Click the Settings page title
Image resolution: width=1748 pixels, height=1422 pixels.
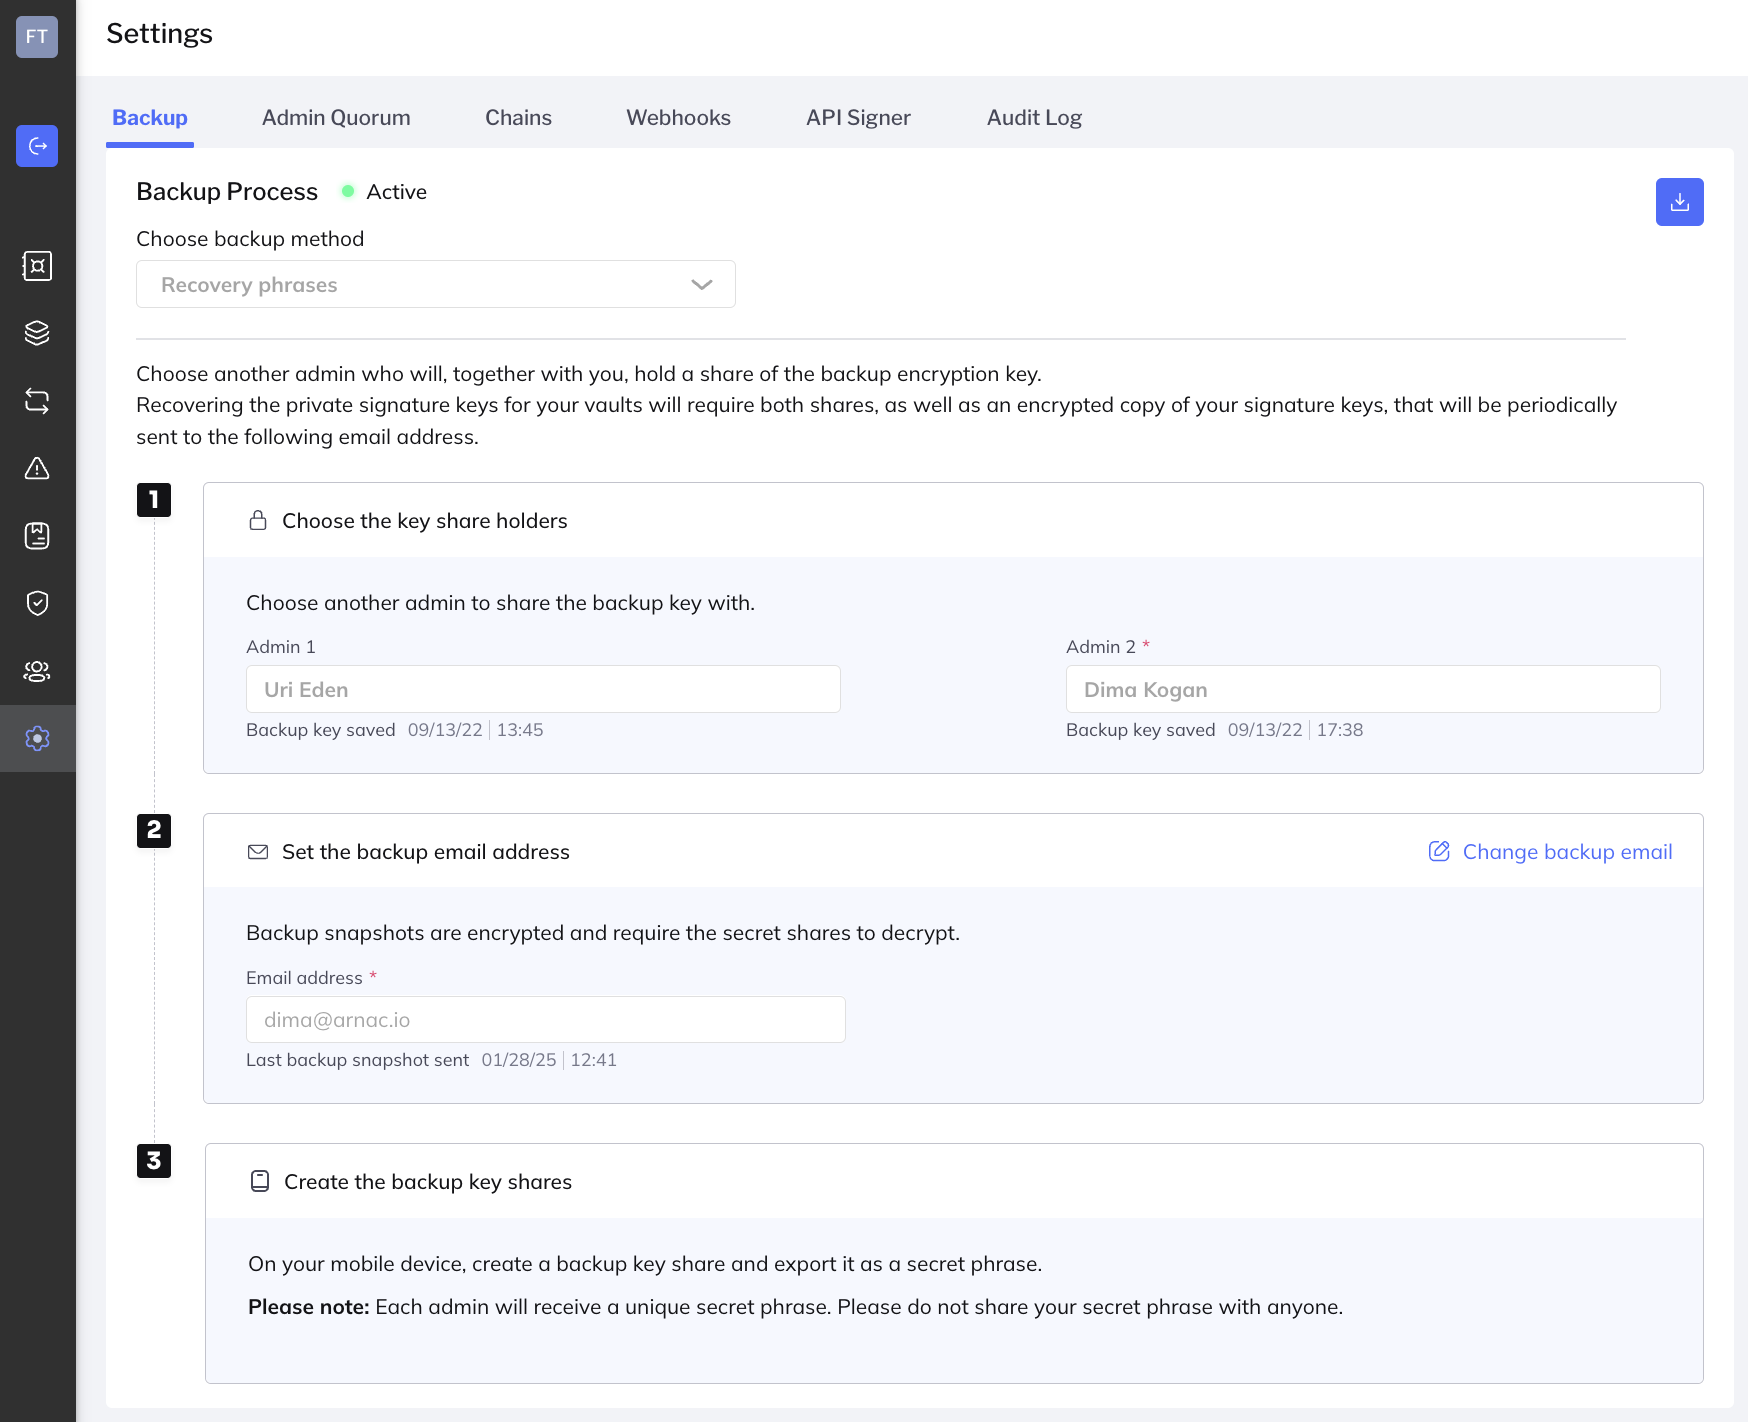pyautogui.click(x=159, y=33)
